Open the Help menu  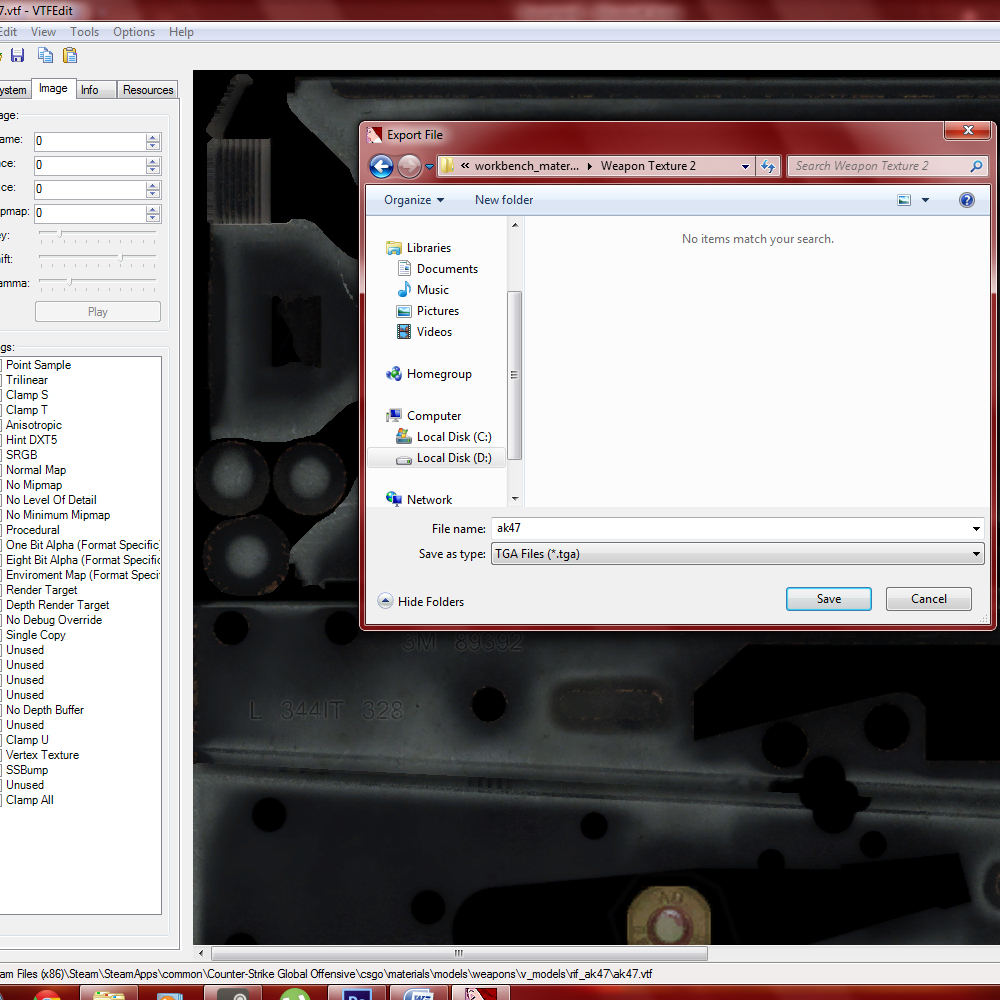coord(181,32)
